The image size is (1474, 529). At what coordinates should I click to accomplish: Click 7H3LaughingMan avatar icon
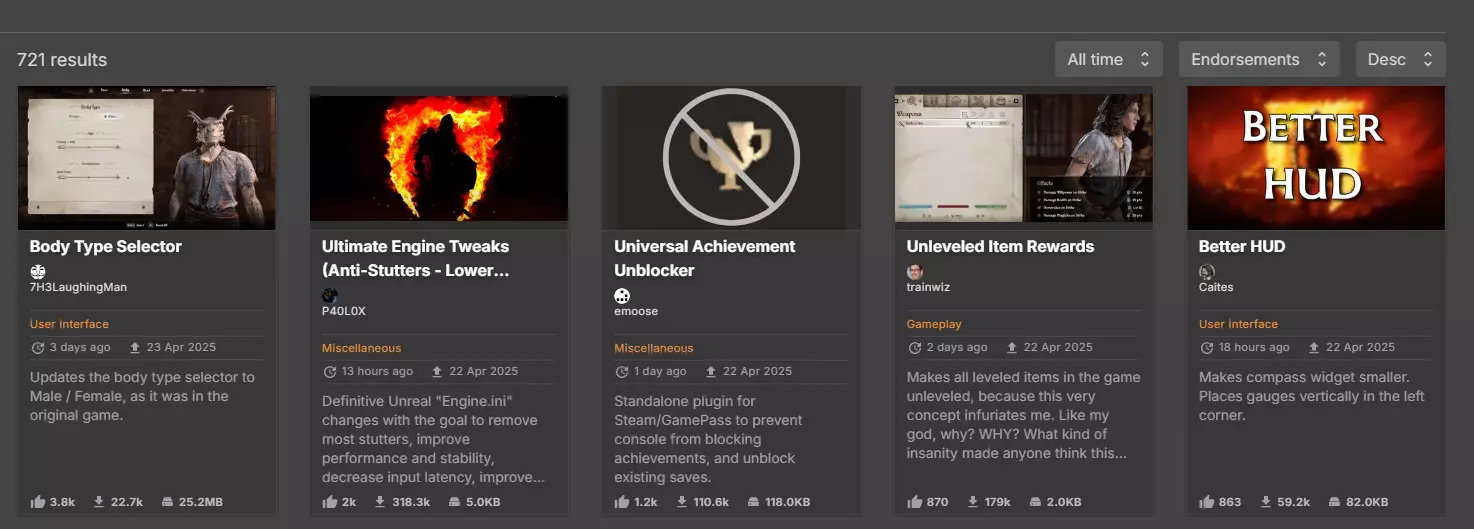click(38, 271)
